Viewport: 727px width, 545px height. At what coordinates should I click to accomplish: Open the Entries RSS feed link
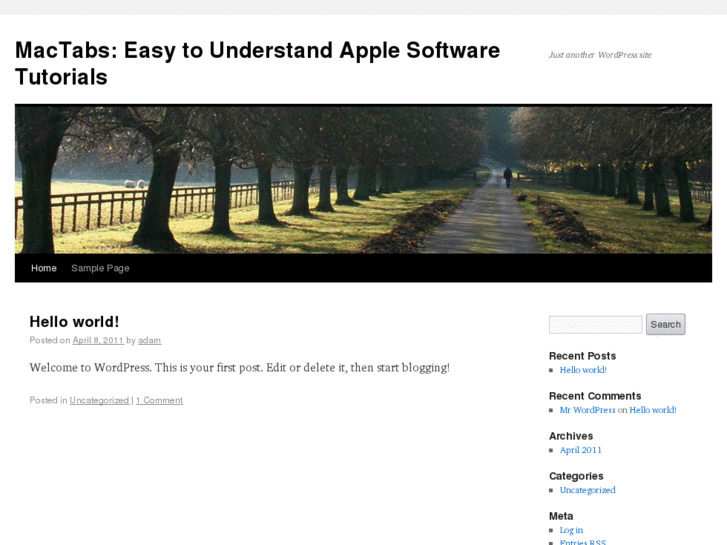coord(583,542)
